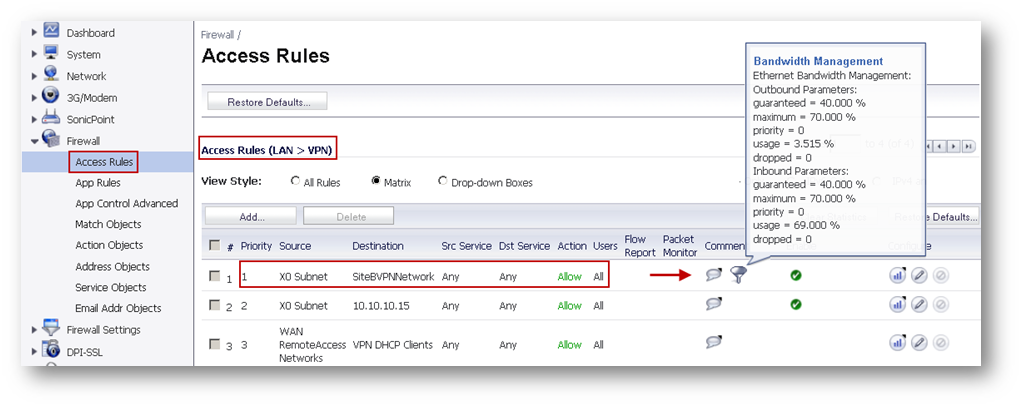Click the Add... button
Image resolution: width=1023 pixels, height=408 pixels.
tap(251, 217)
